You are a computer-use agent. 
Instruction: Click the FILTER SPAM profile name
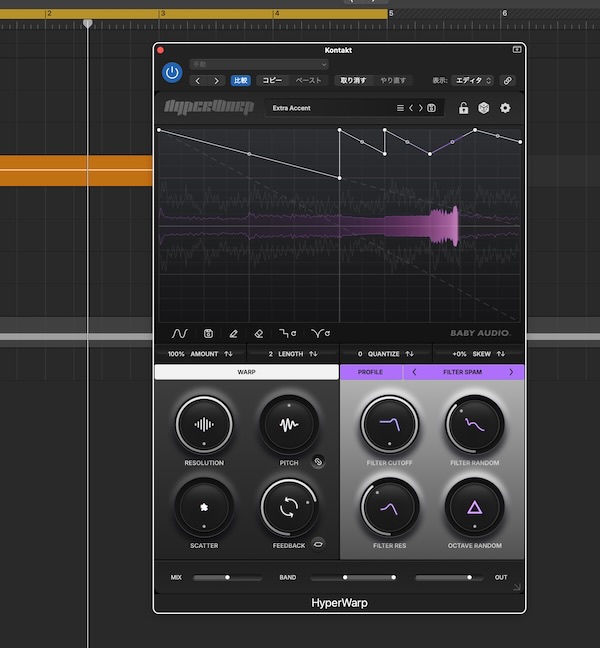[x=462, y=372]
